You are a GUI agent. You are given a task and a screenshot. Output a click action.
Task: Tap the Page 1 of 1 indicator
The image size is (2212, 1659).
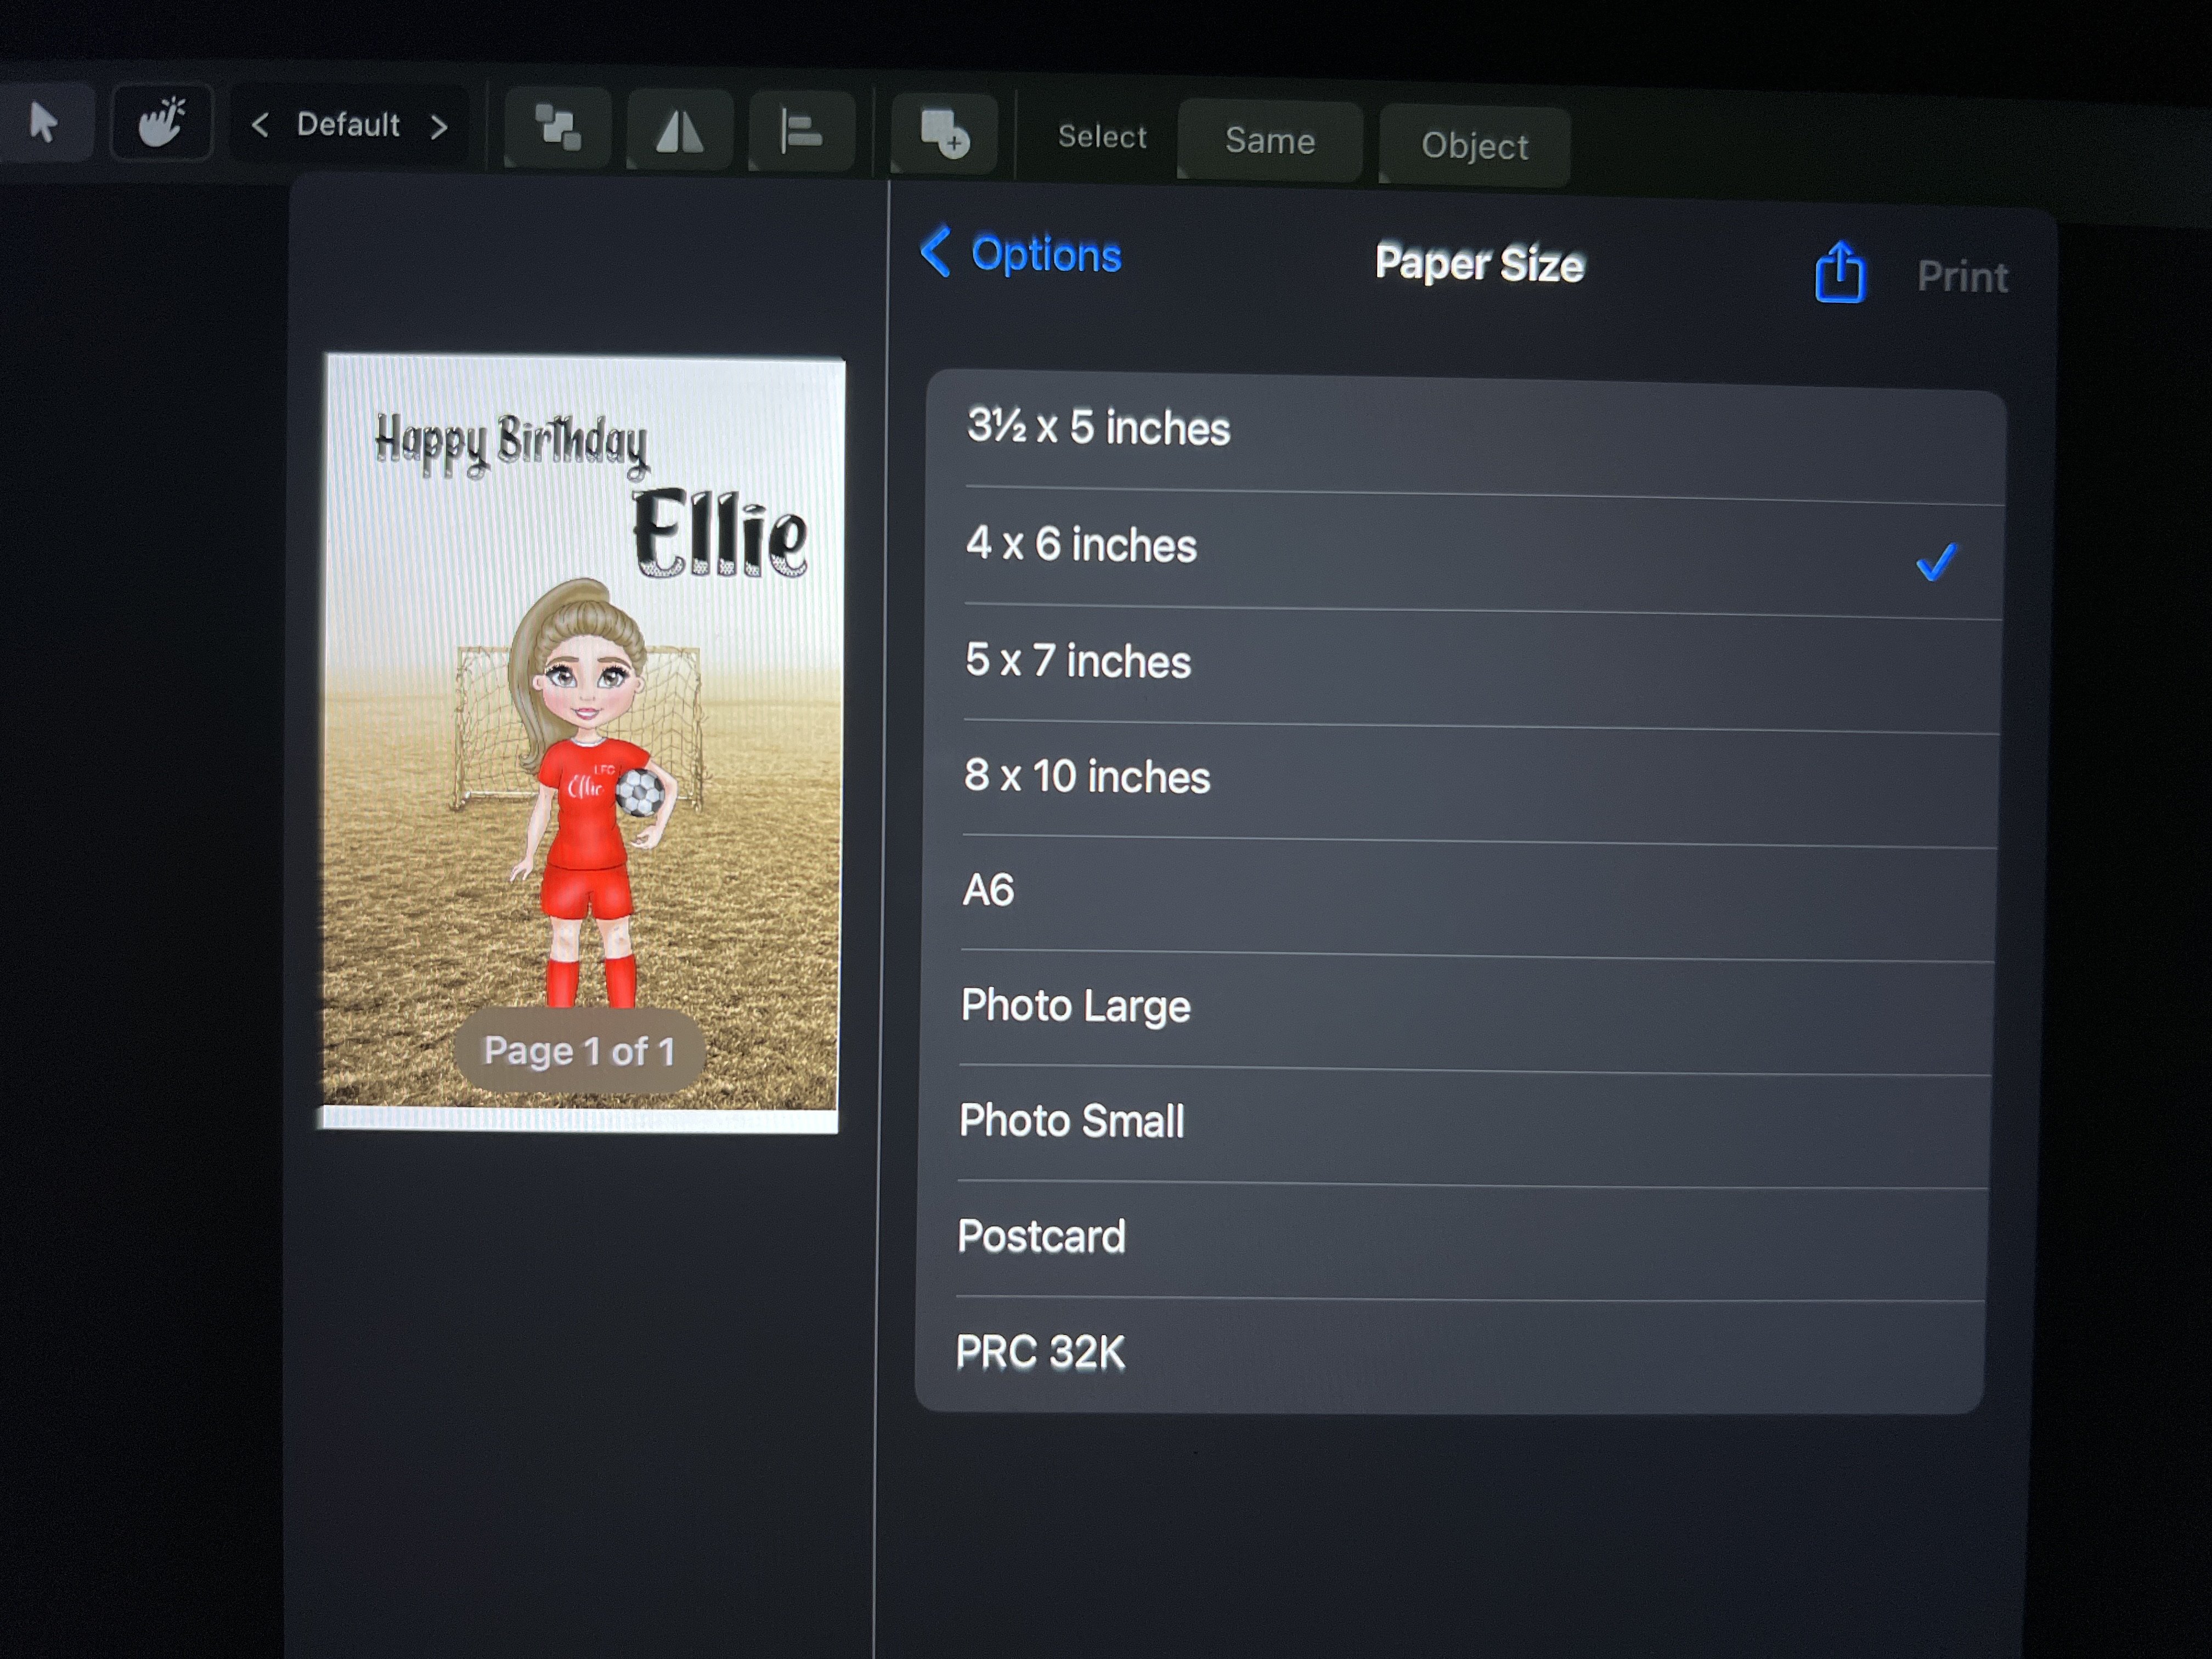click(579, 1051)
